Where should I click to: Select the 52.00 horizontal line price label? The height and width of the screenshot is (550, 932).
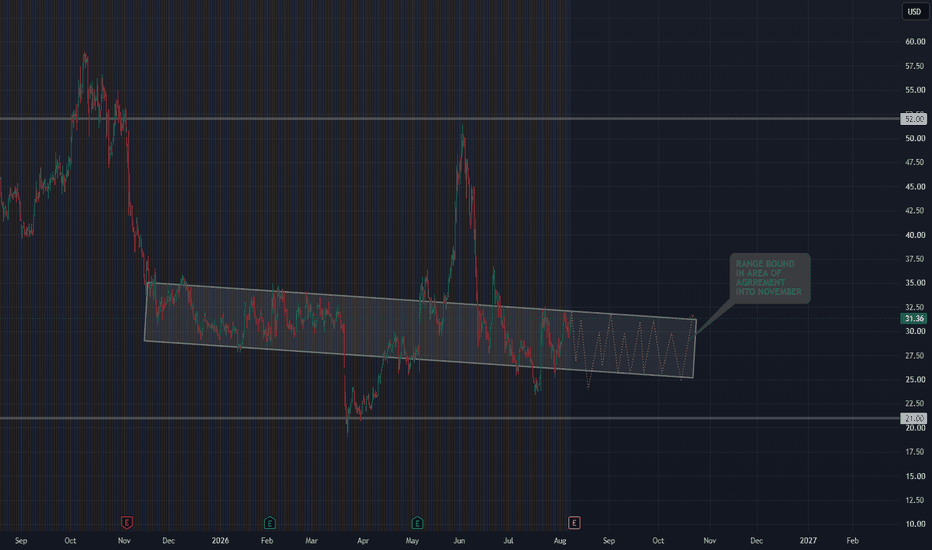click(x=914, y=119)
